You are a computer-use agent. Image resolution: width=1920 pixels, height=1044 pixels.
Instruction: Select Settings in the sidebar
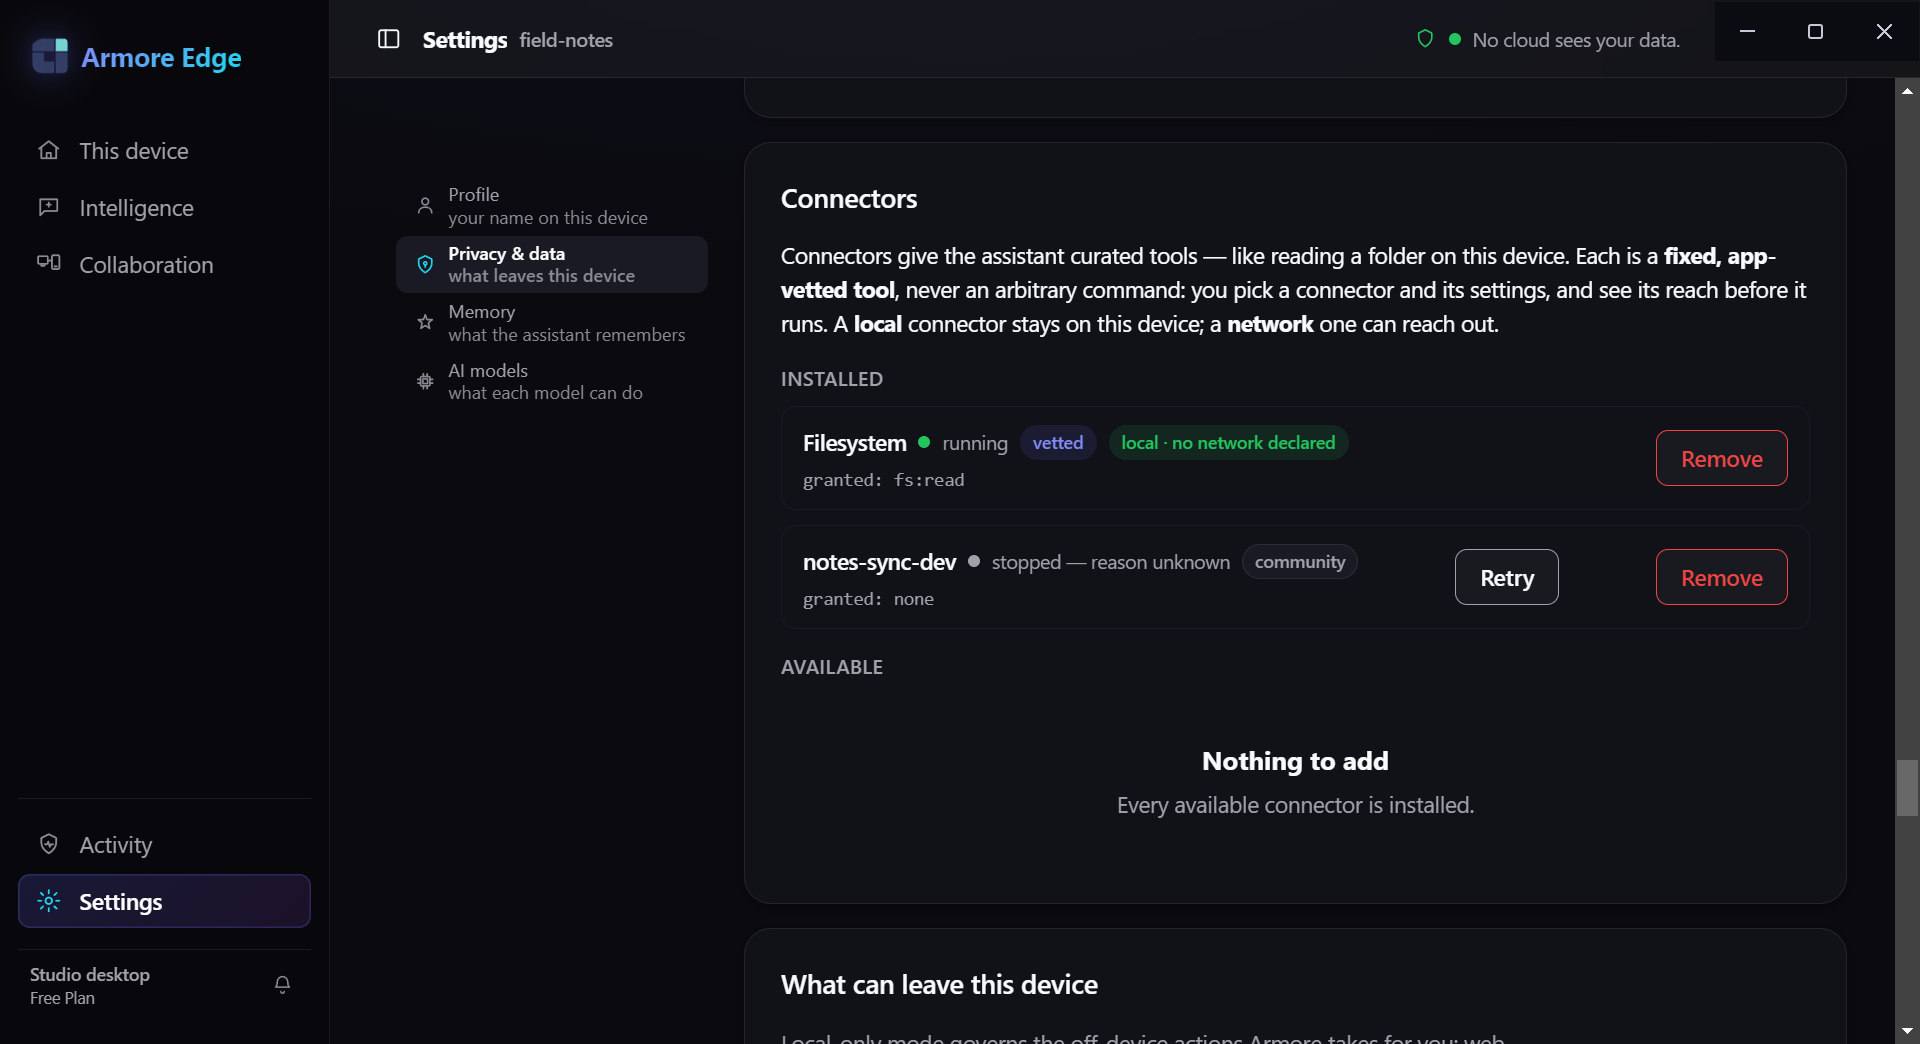[x=164, y=901]
